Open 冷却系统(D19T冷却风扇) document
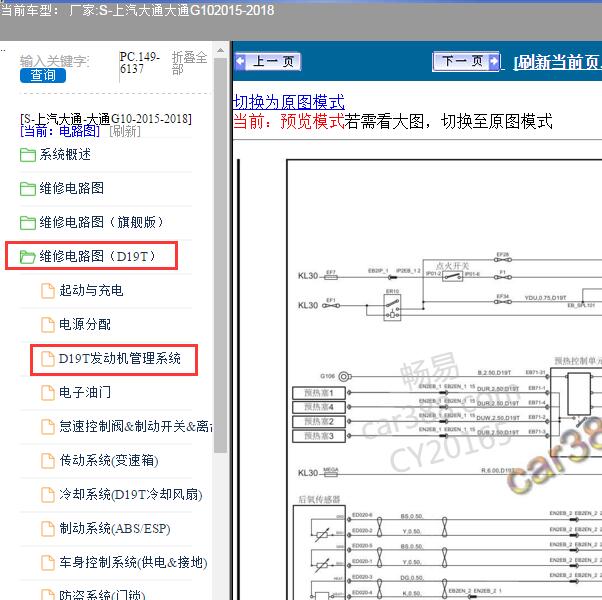This screenshot has width=602, height=600. click(x=131, y=494)
